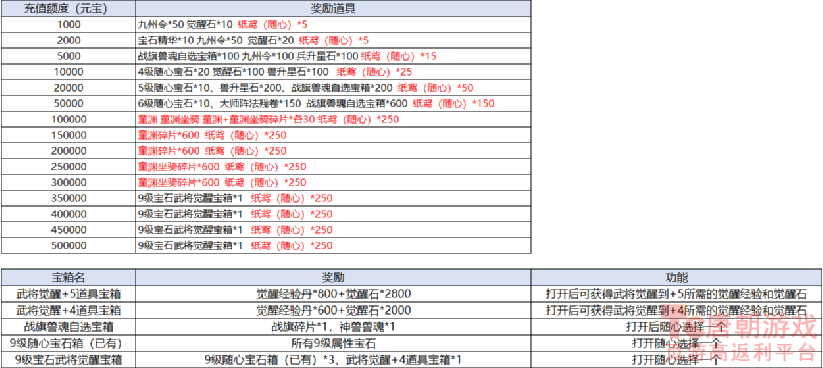Select the 250000 recharge amount cell
Viewport: 823px width, 368px height.
click(68, 167)
